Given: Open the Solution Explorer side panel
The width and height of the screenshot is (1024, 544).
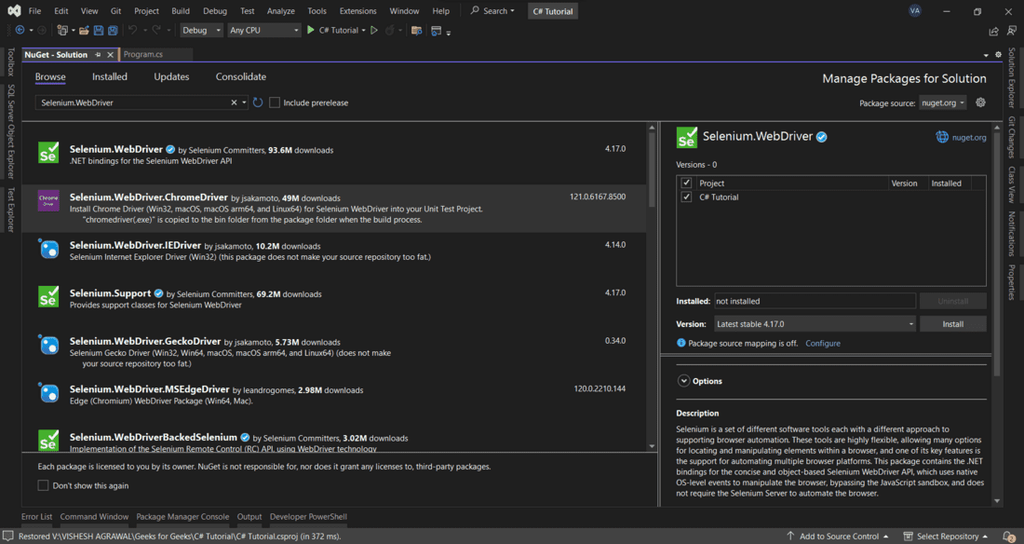Looking at the screenshot, I should 1011,78.
